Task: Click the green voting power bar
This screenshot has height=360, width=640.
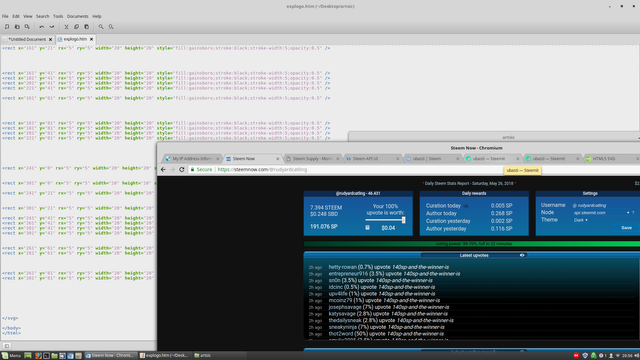Action: (x=472, y=244)
